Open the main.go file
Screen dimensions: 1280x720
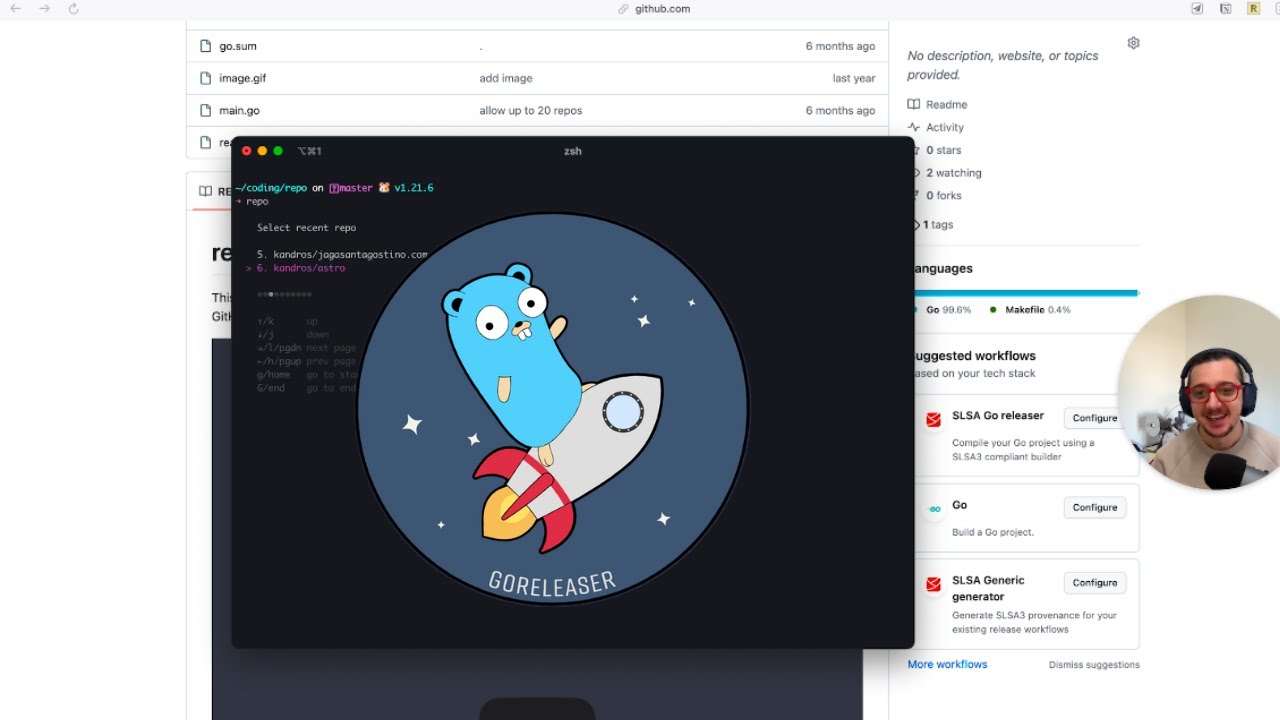pos(239,111)
